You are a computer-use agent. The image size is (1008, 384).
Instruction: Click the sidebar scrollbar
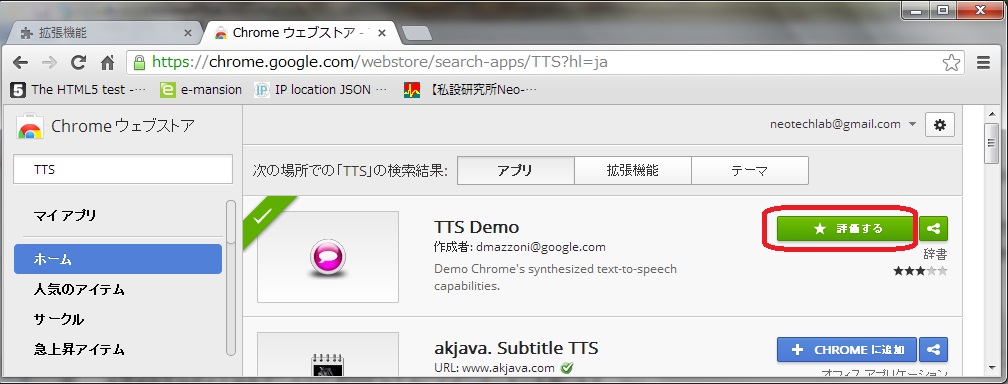[231, 278]
